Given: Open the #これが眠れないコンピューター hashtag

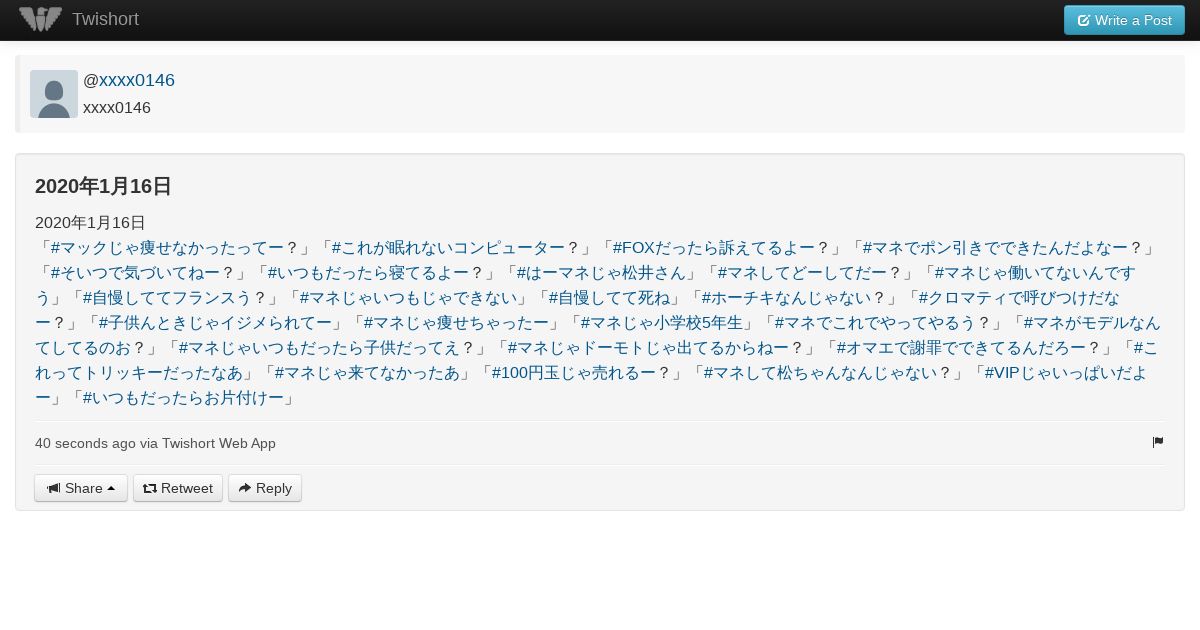Looking at the screenshot, I should pyautogui.click(x=448, y=248).
